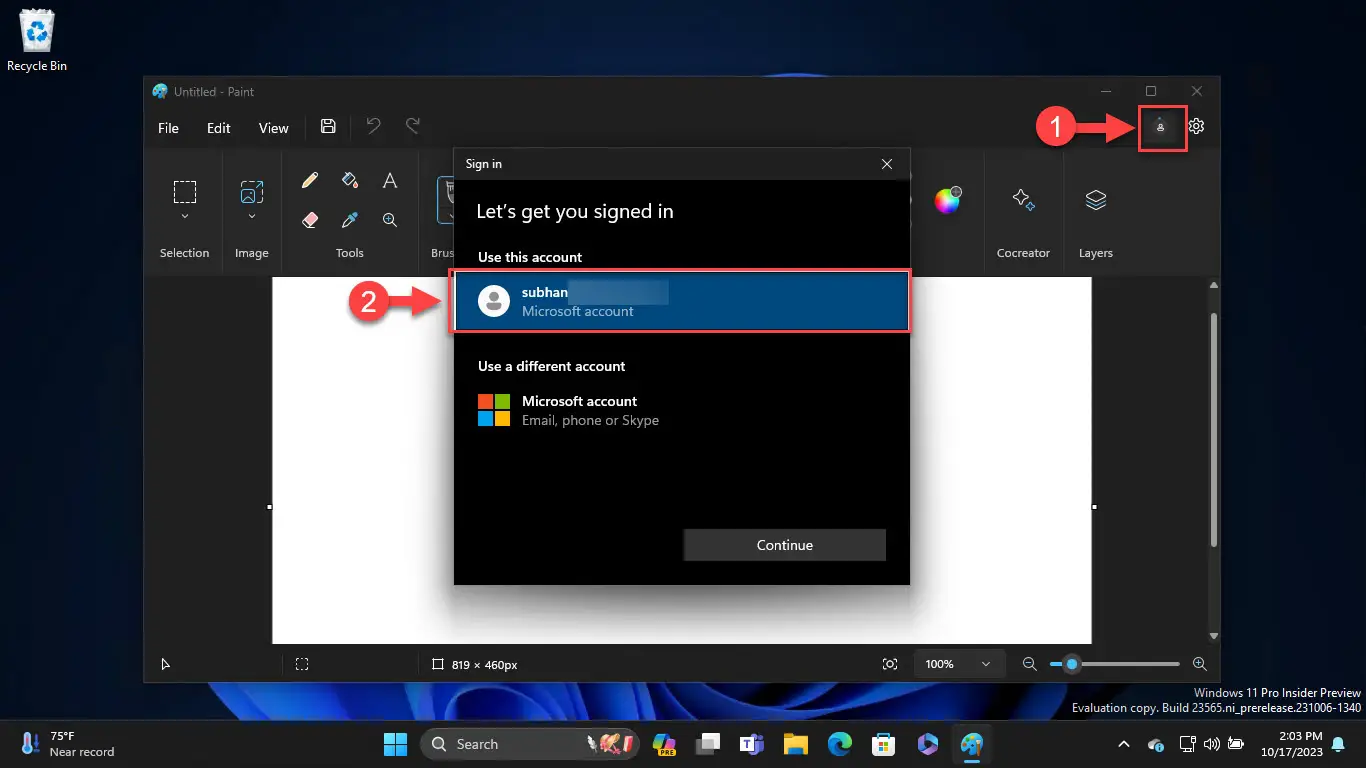
Task: Open the Edit colors wheel
Action: tap(947, 200)
